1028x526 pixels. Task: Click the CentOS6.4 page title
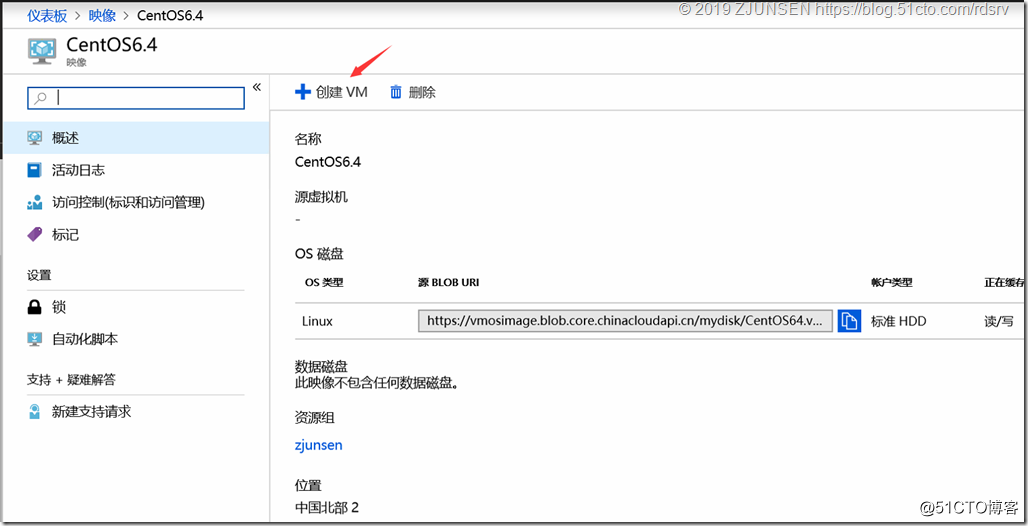click(x=112, y=45)
